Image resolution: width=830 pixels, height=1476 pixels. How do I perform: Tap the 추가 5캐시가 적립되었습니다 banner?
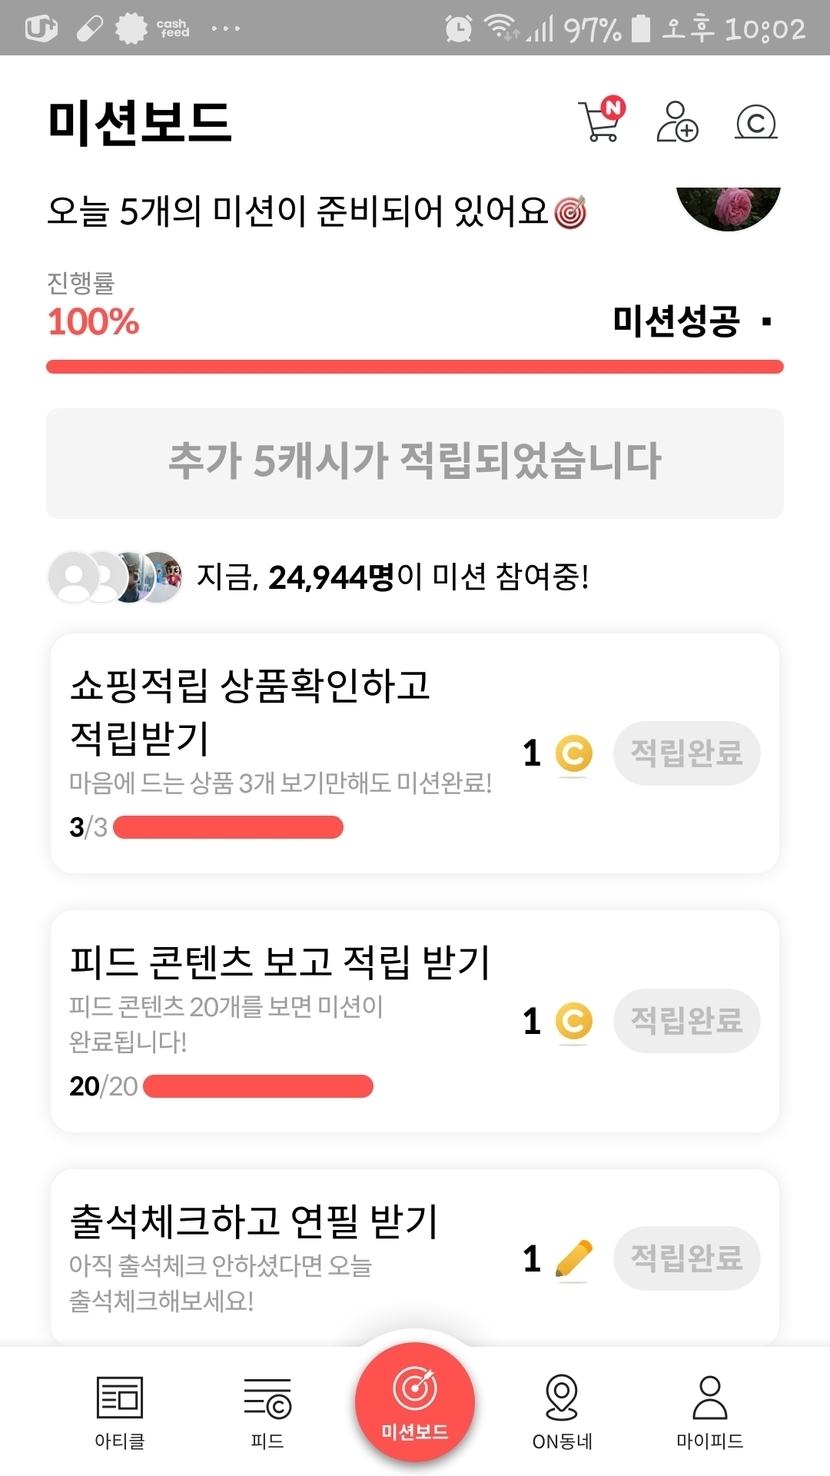414,462
